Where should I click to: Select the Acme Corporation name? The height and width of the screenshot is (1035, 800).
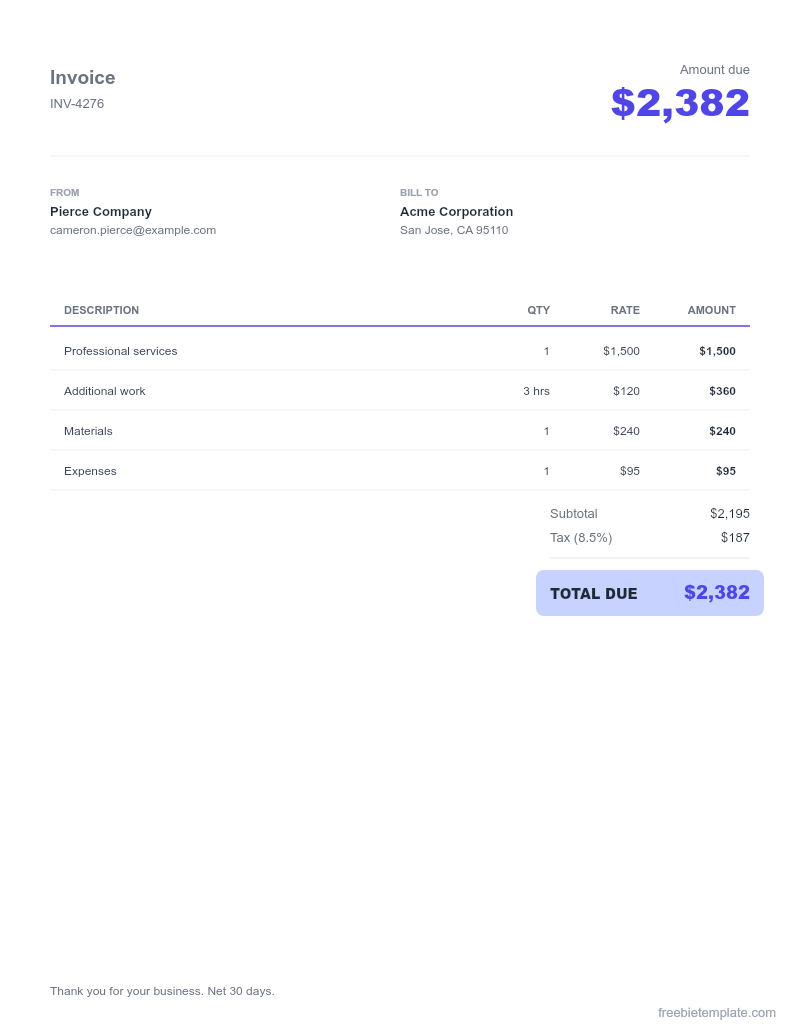click(457, 212)
